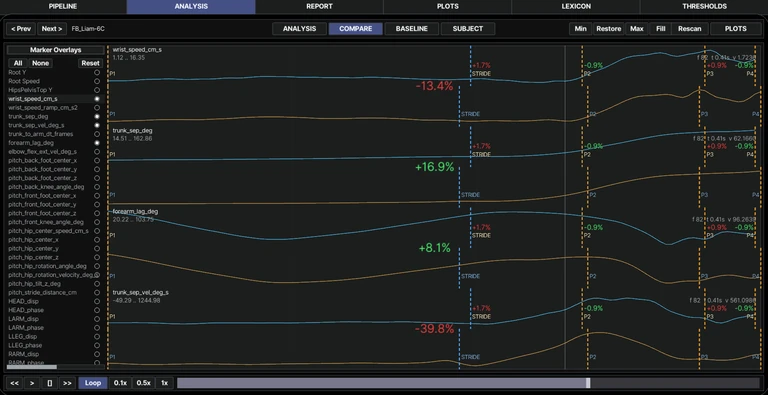Open the top PLOTS tab
Image resolution: width=768 pixels, height=395 pixels.
point(448,6)
